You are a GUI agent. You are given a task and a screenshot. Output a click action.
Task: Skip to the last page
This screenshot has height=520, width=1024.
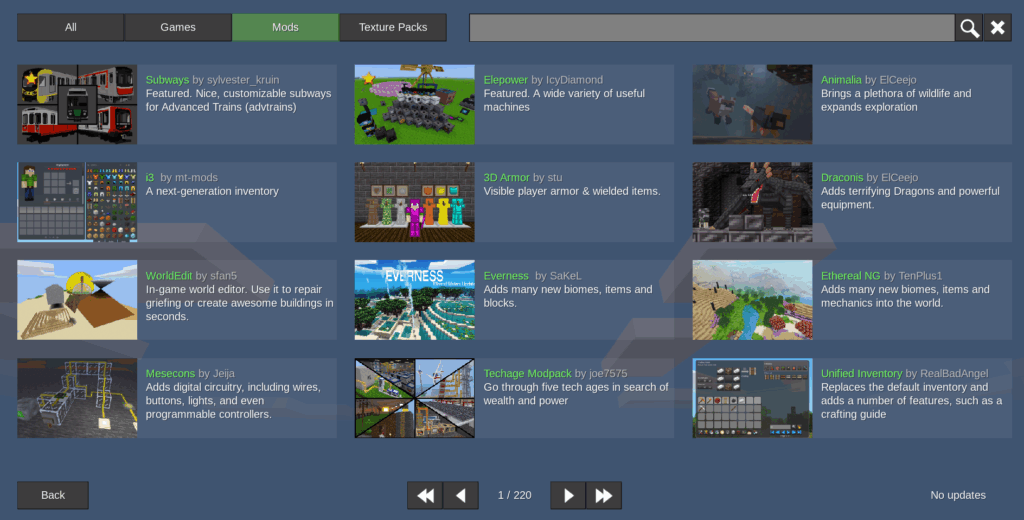(x=604, y=495)
